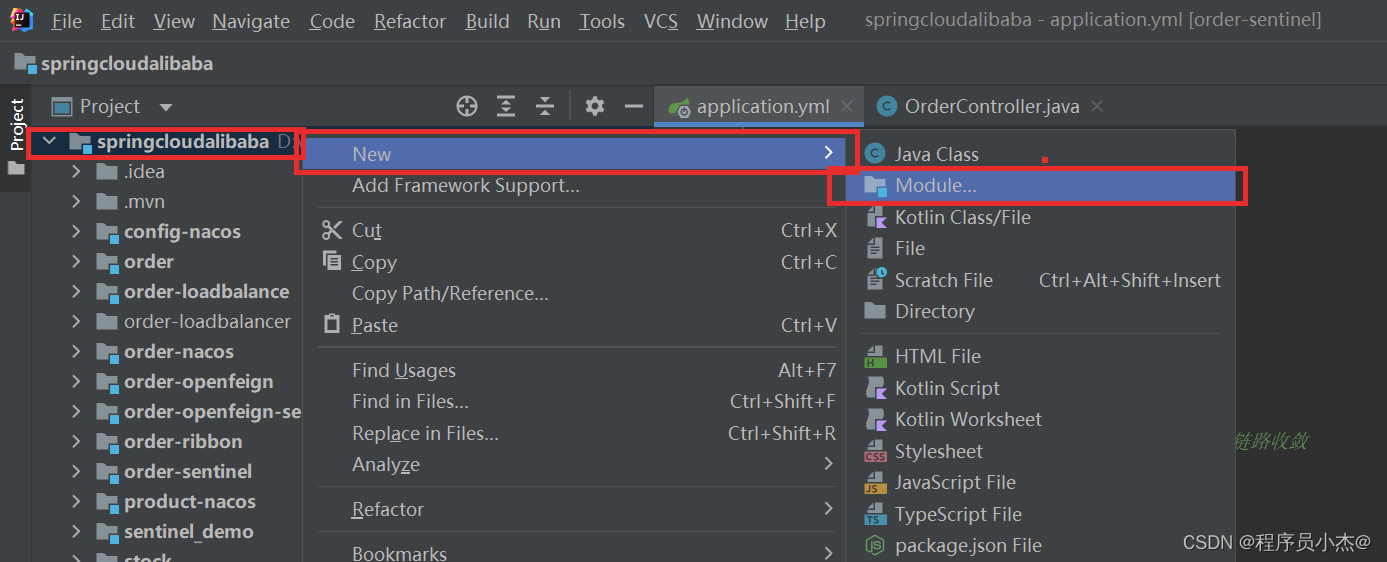
Task: Open the Analyze submenu
Action: (575, 465)
